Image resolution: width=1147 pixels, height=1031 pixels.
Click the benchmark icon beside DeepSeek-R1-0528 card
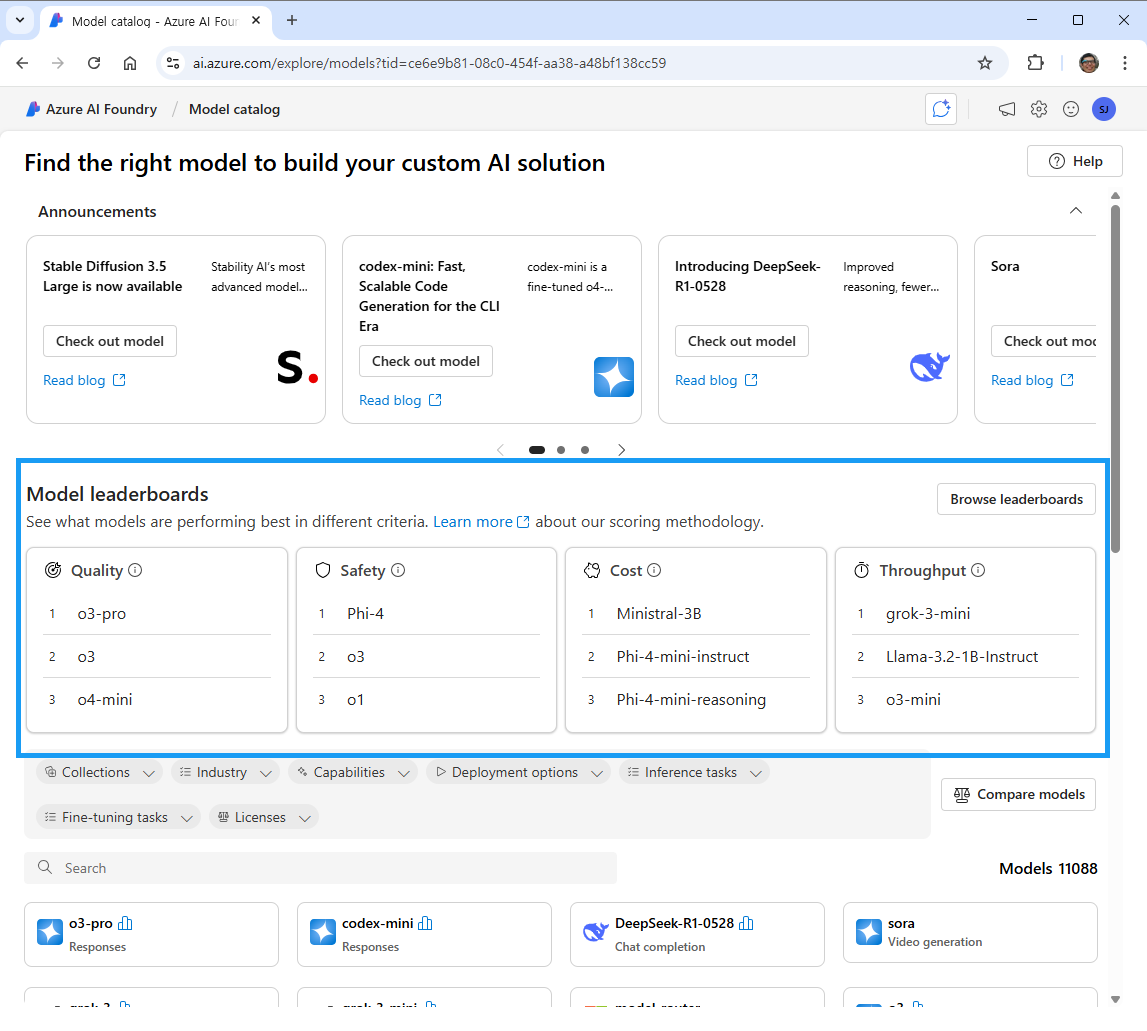(x=746, y=923)
